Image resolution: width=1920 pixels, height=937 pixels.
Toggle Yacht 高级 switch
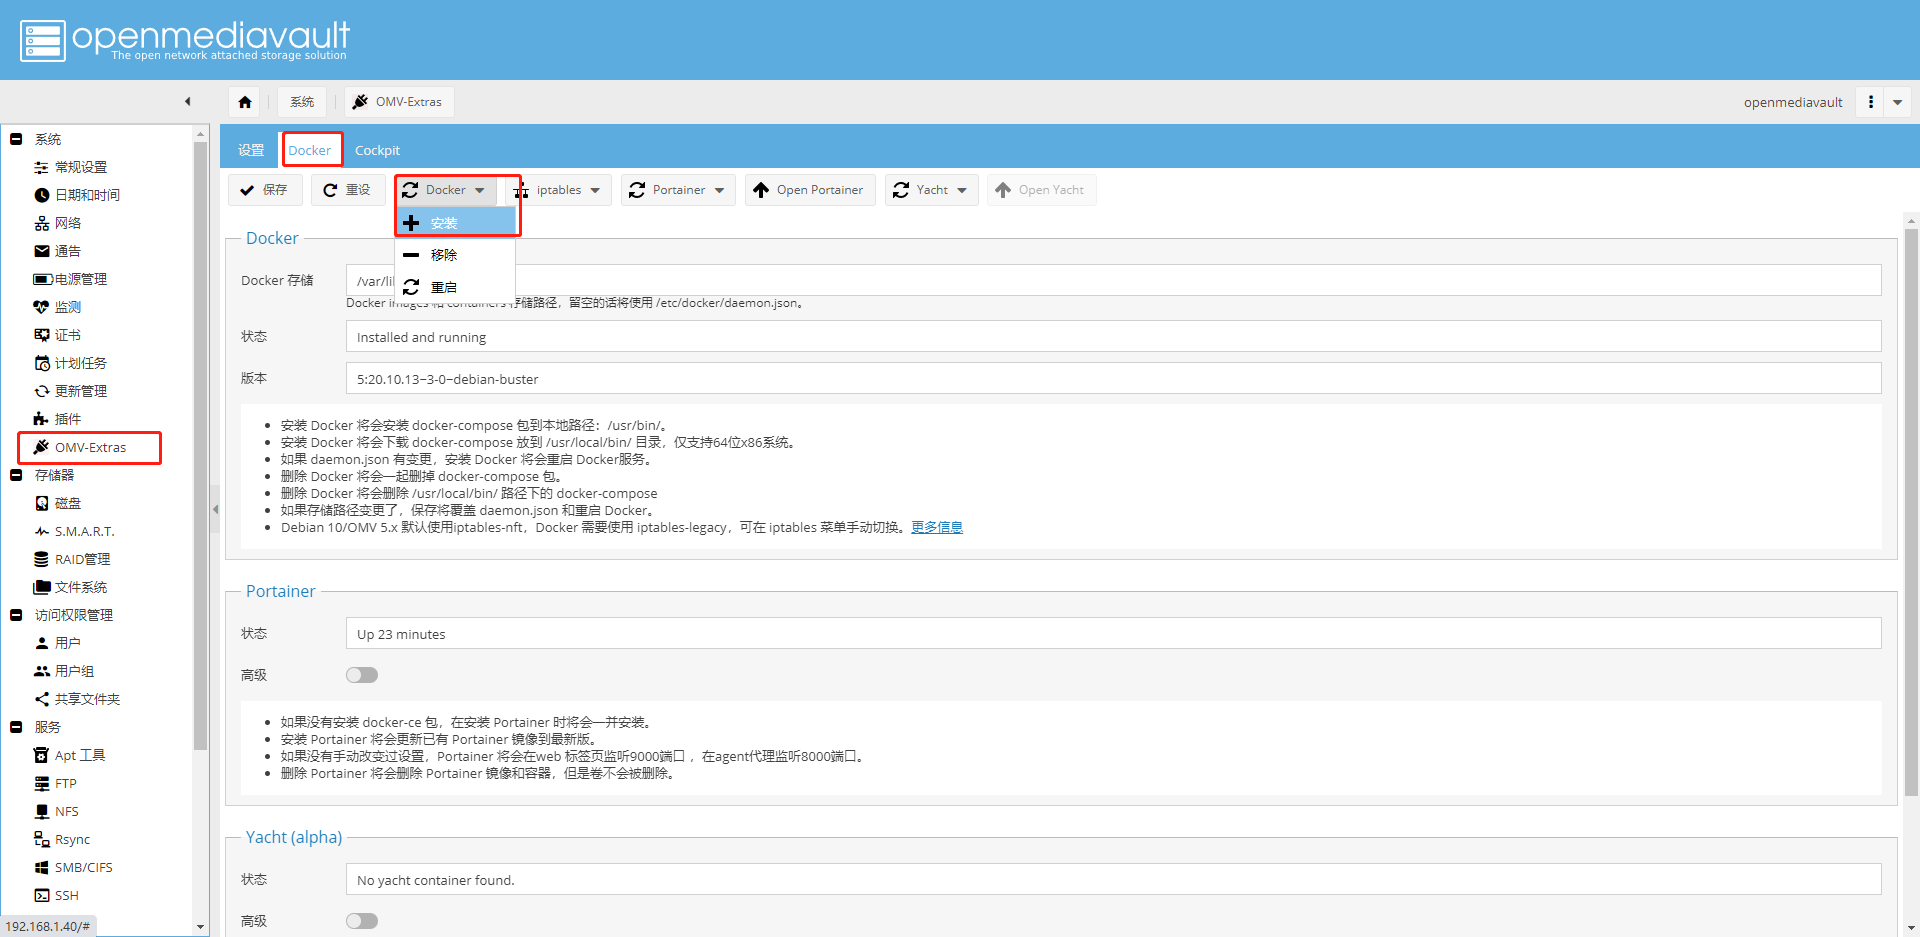pos(362,921)
